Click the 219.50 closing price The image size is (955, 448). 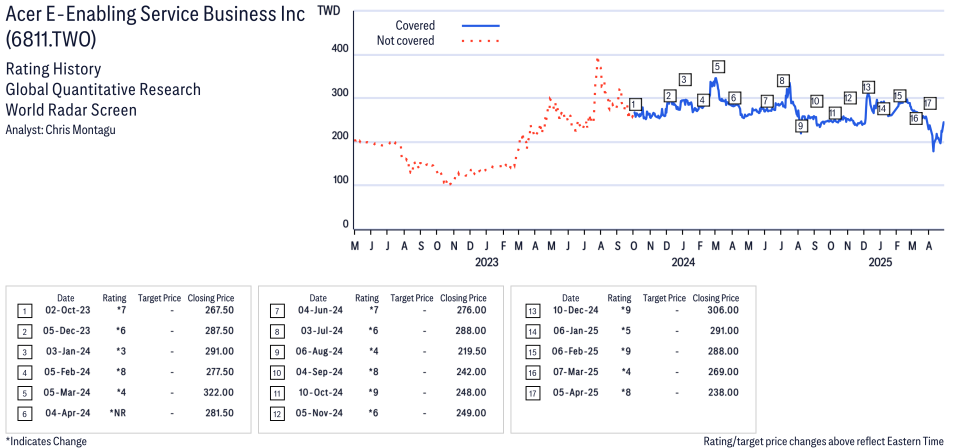[473, 351]
